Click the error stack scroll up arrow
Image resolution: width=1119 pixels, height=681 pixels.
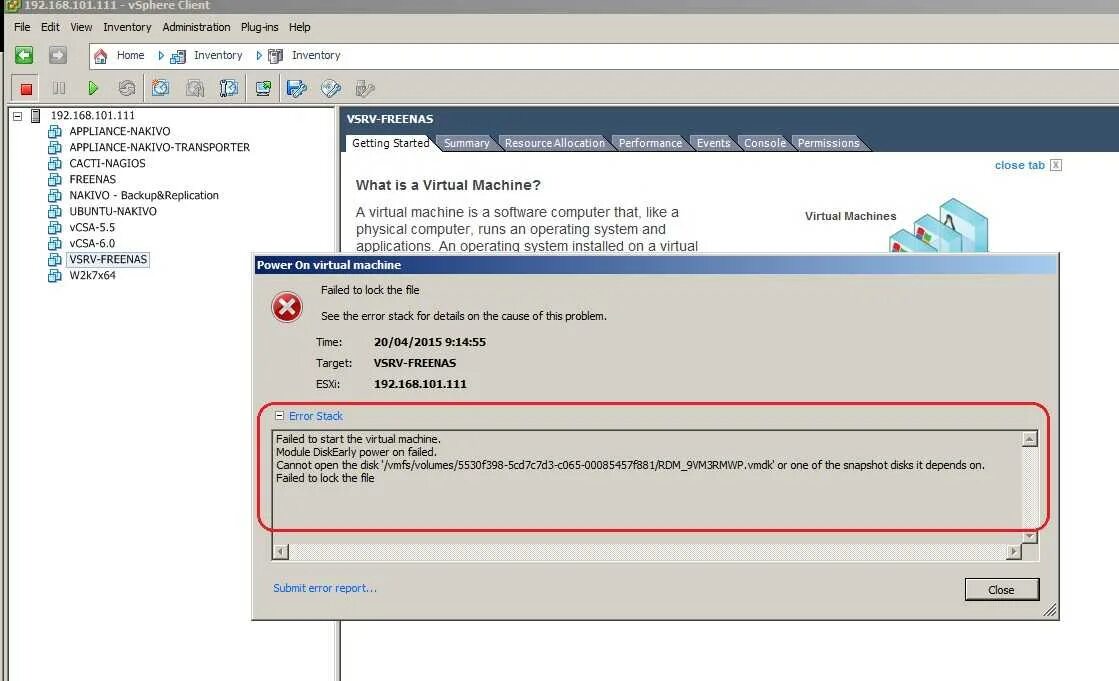(x=1029, y=438)
